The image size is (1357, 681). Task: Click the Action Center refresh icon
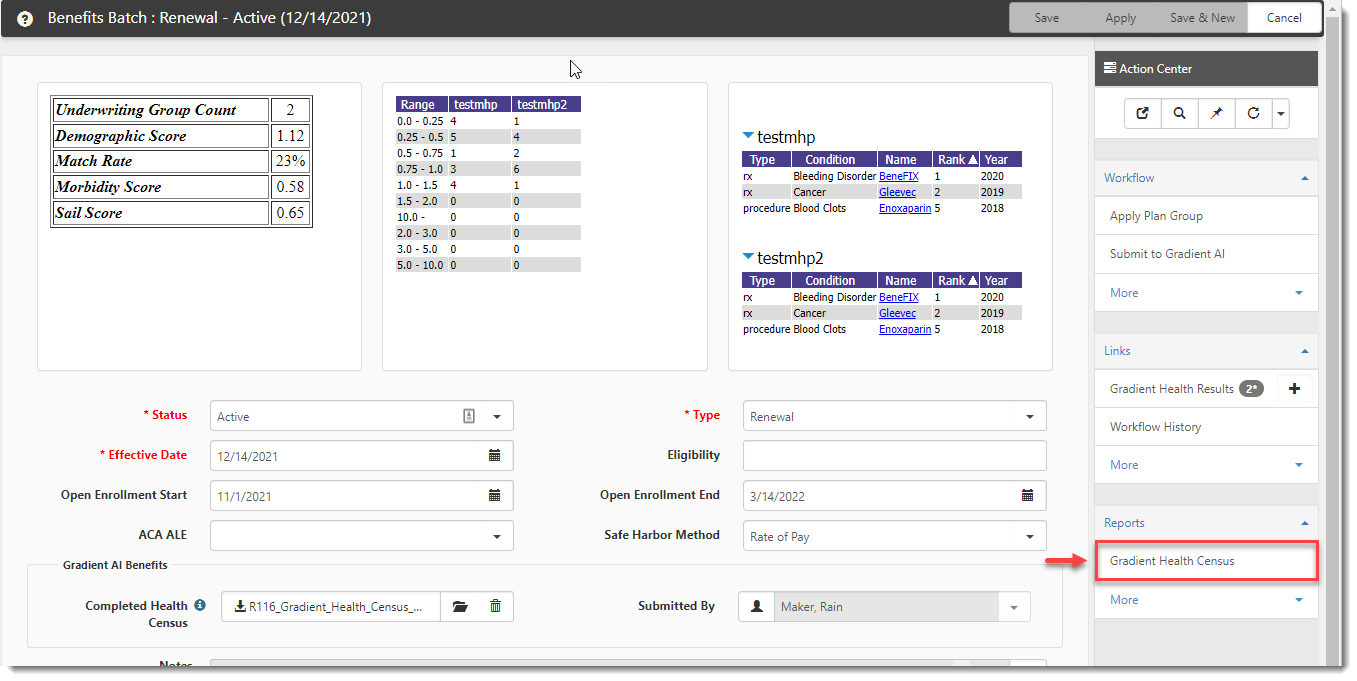1254,114
